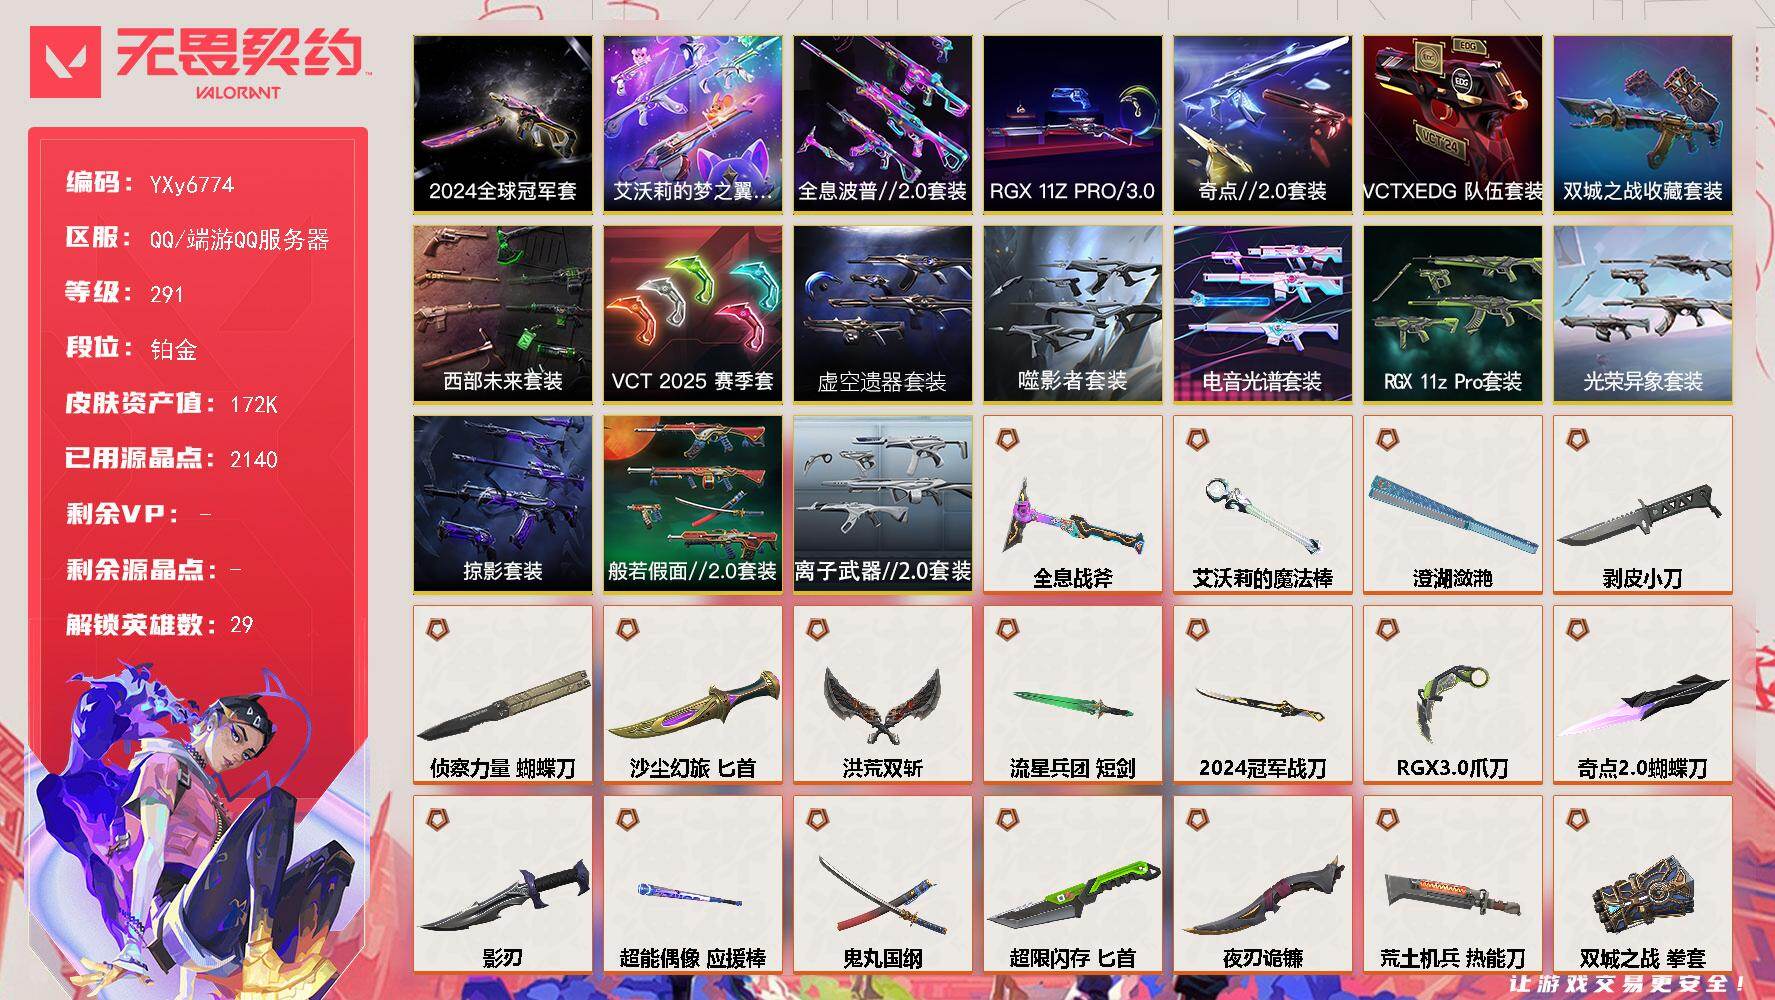The image size is (1775, 1000).
Task: Click the 双城之战 拳套 gauntlet icon
Action: click(1643, 893)
